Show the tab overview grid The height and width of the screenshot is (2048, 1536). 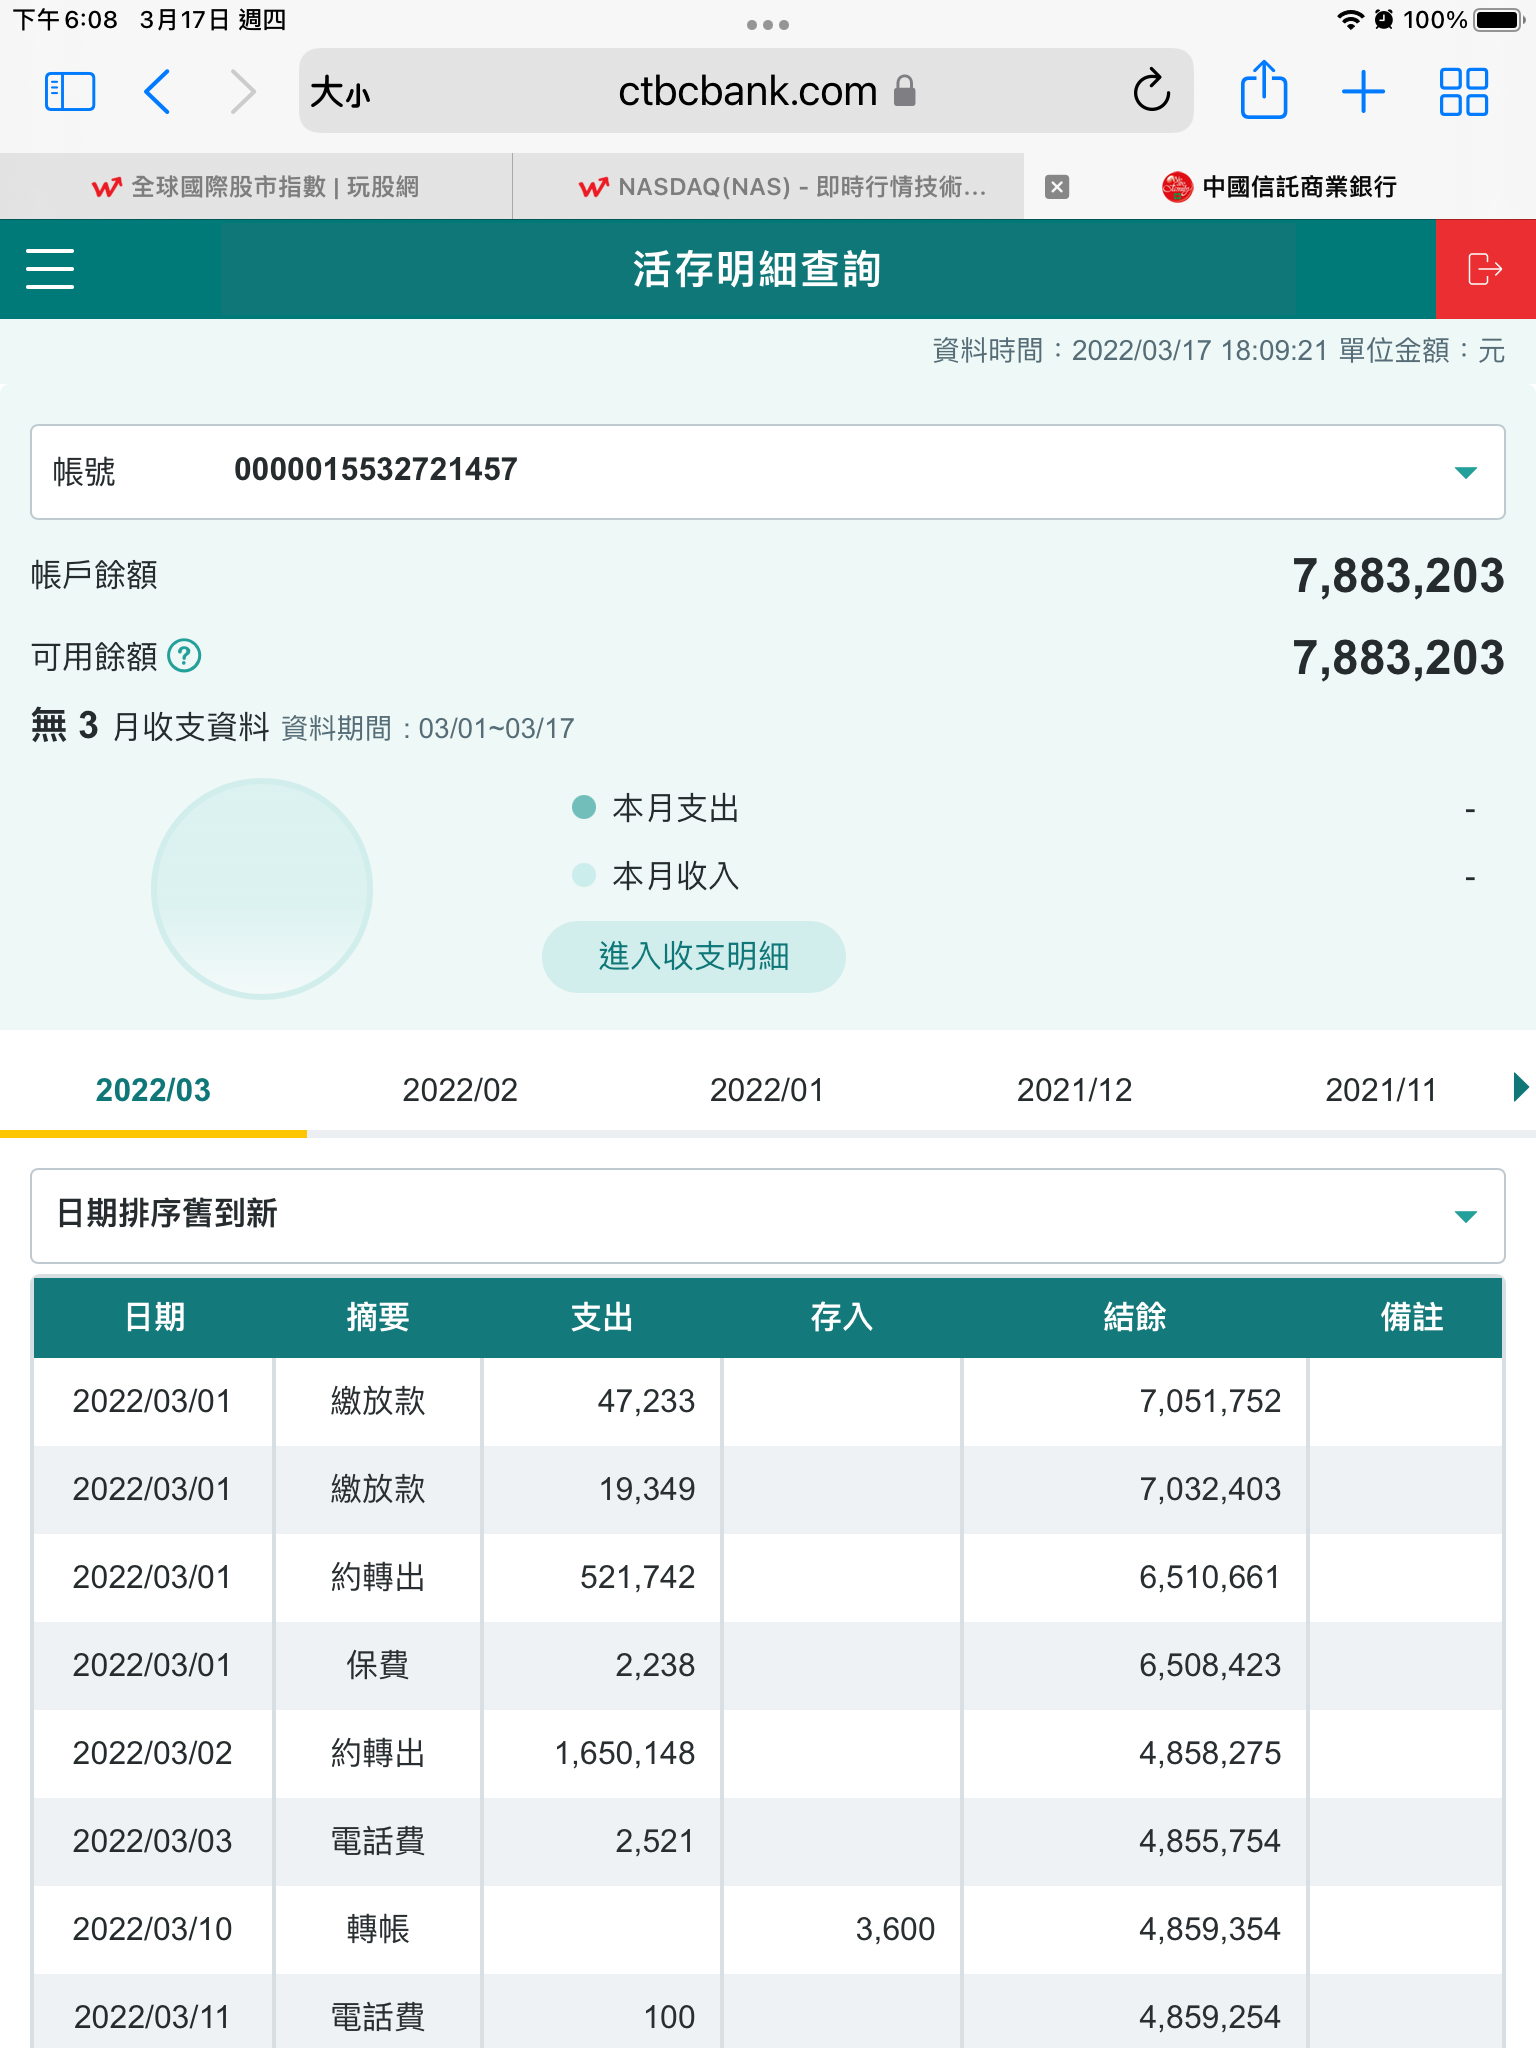point(1463,92)
